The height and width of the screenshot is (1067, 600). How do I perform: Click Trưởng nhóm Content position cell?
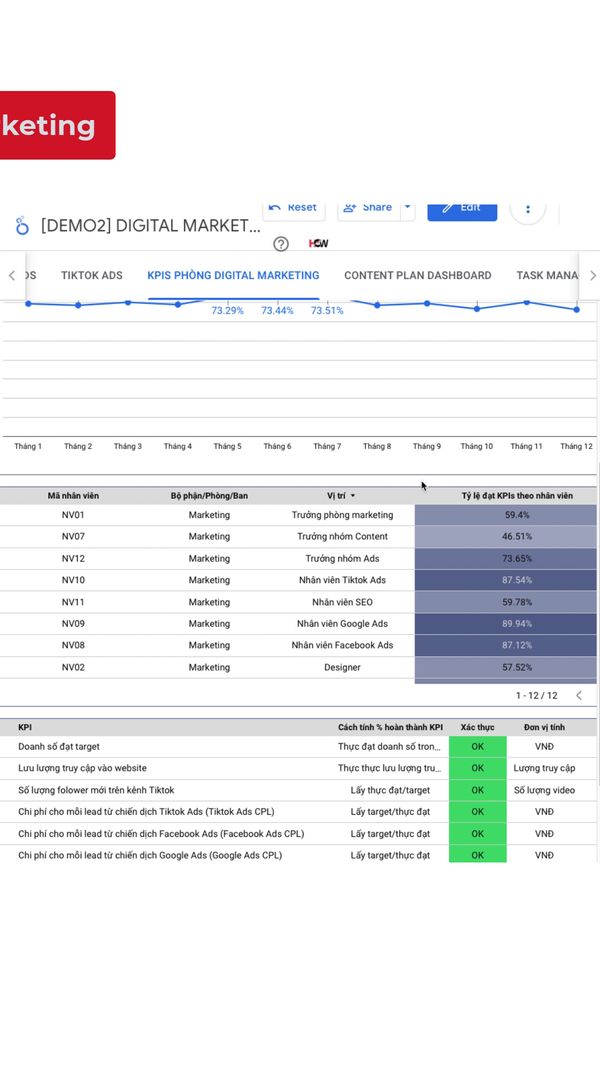pos(342,537)
